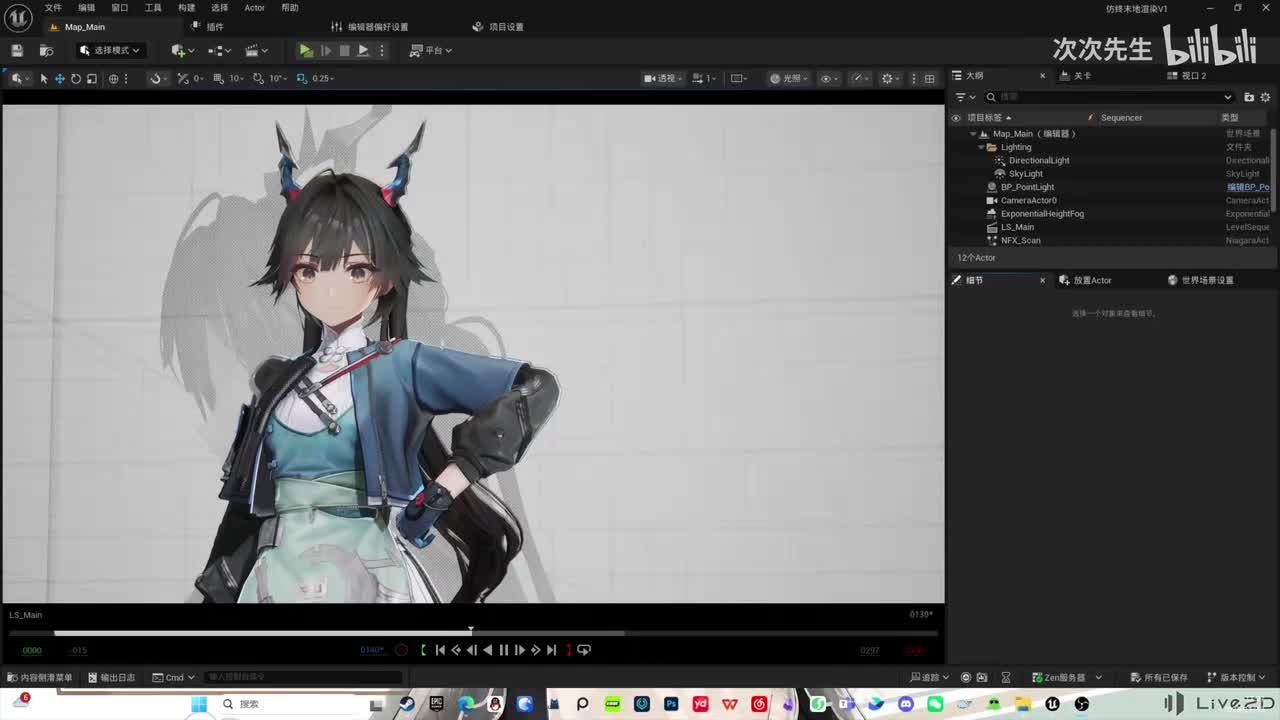Image resolution: width=1280 pixels, height=720 pixels.
Task: Open the play options three-dot menu
Action: tap(381, 50)
